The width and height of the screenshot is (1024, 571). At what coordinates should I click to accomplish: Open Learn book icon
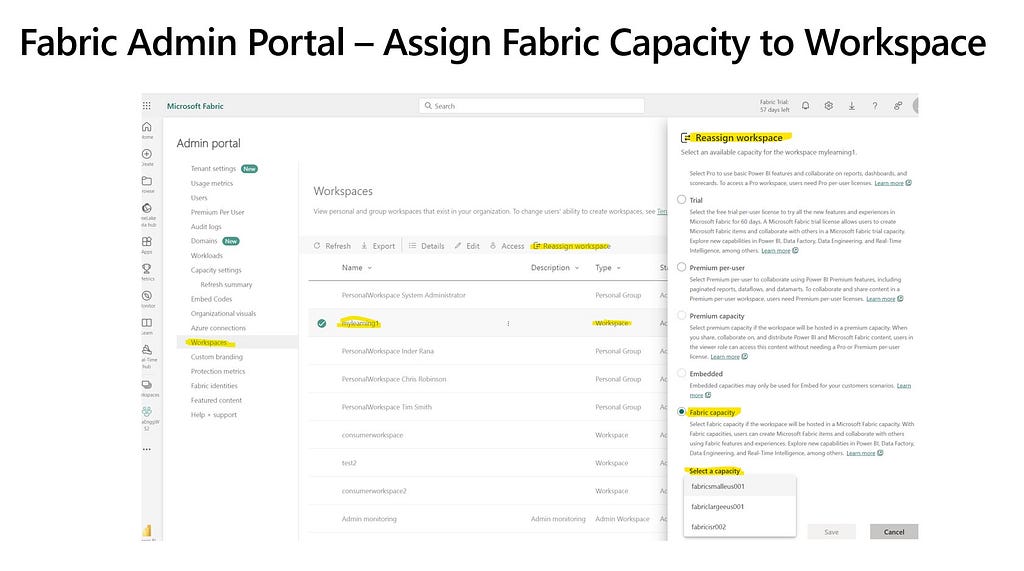tap(147, 323)
